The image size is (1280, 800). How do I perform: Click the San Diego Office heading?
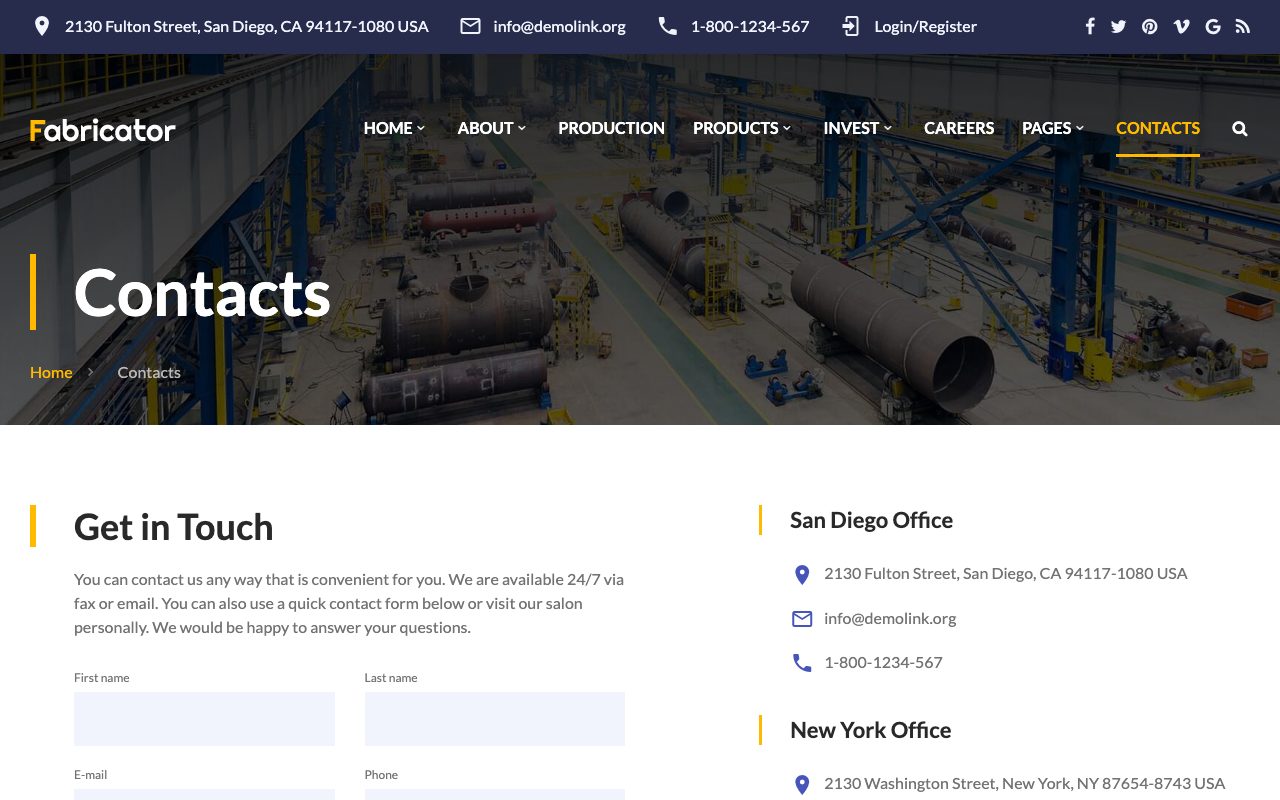[x=871, y=520]
